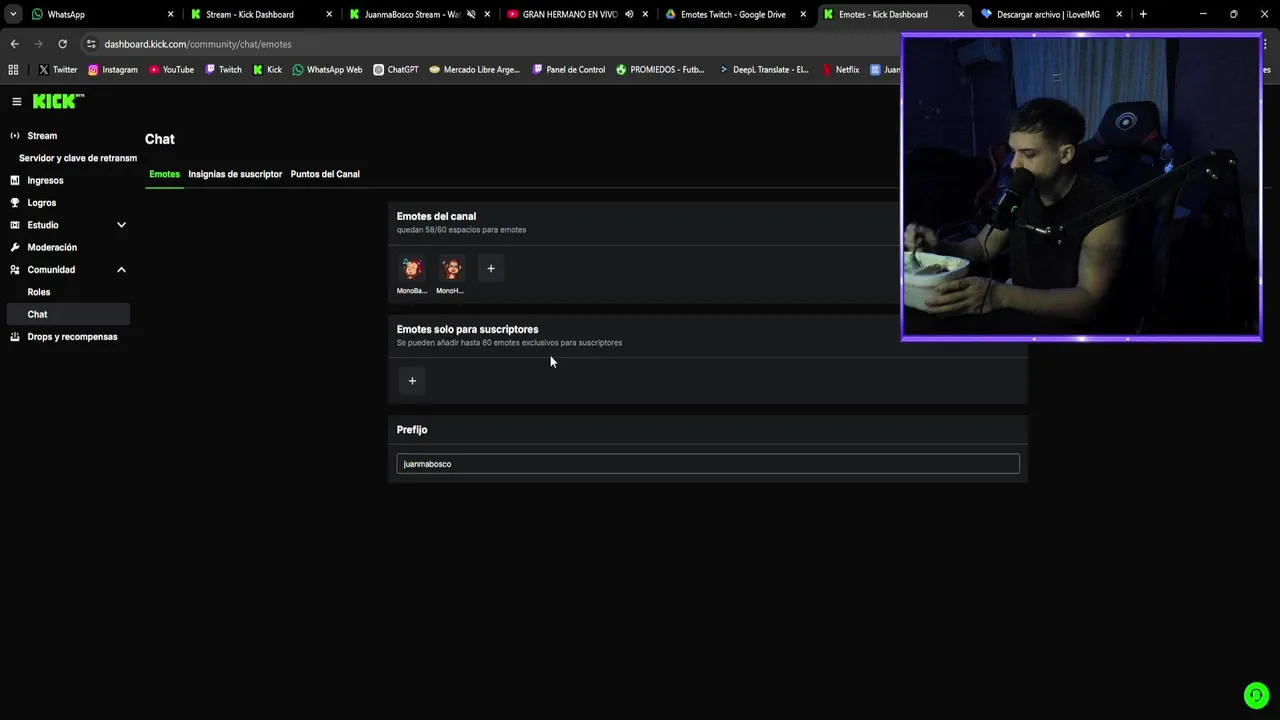
Task: Open a new browser tab
Action: [1143, 14]
